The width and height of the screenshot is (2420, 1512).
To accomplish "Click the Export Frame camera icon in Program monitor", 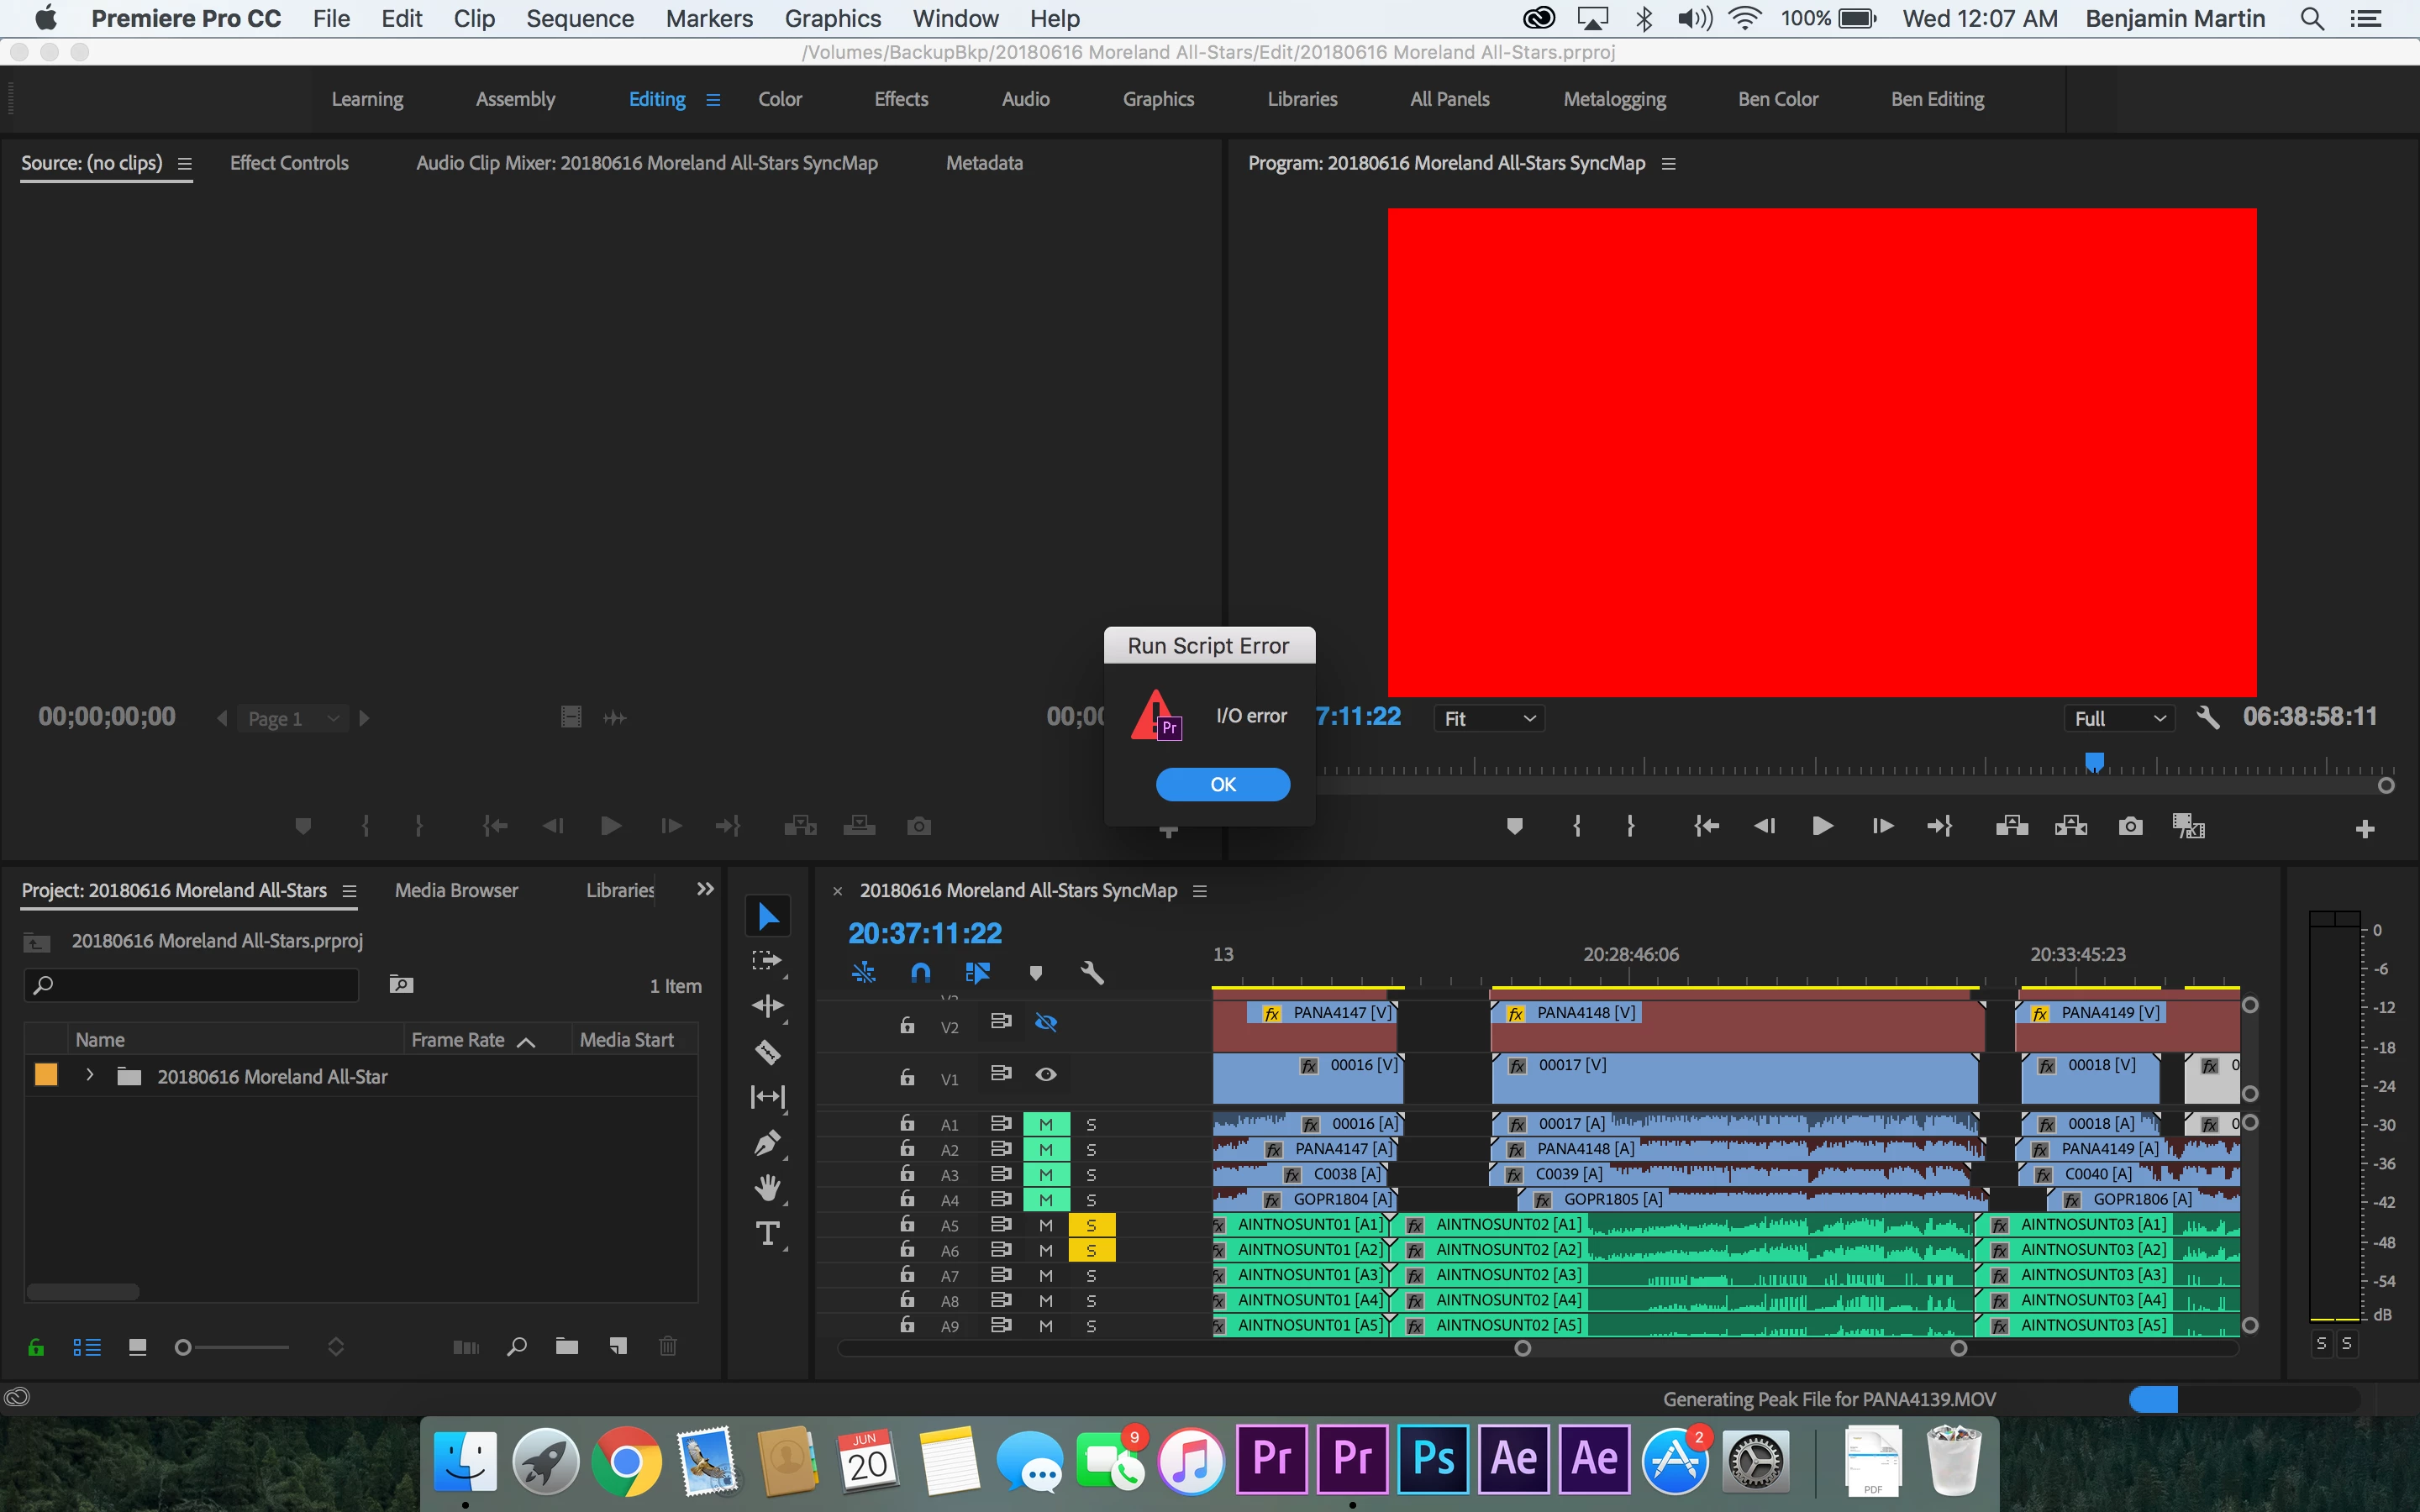I will point(2130,826).
